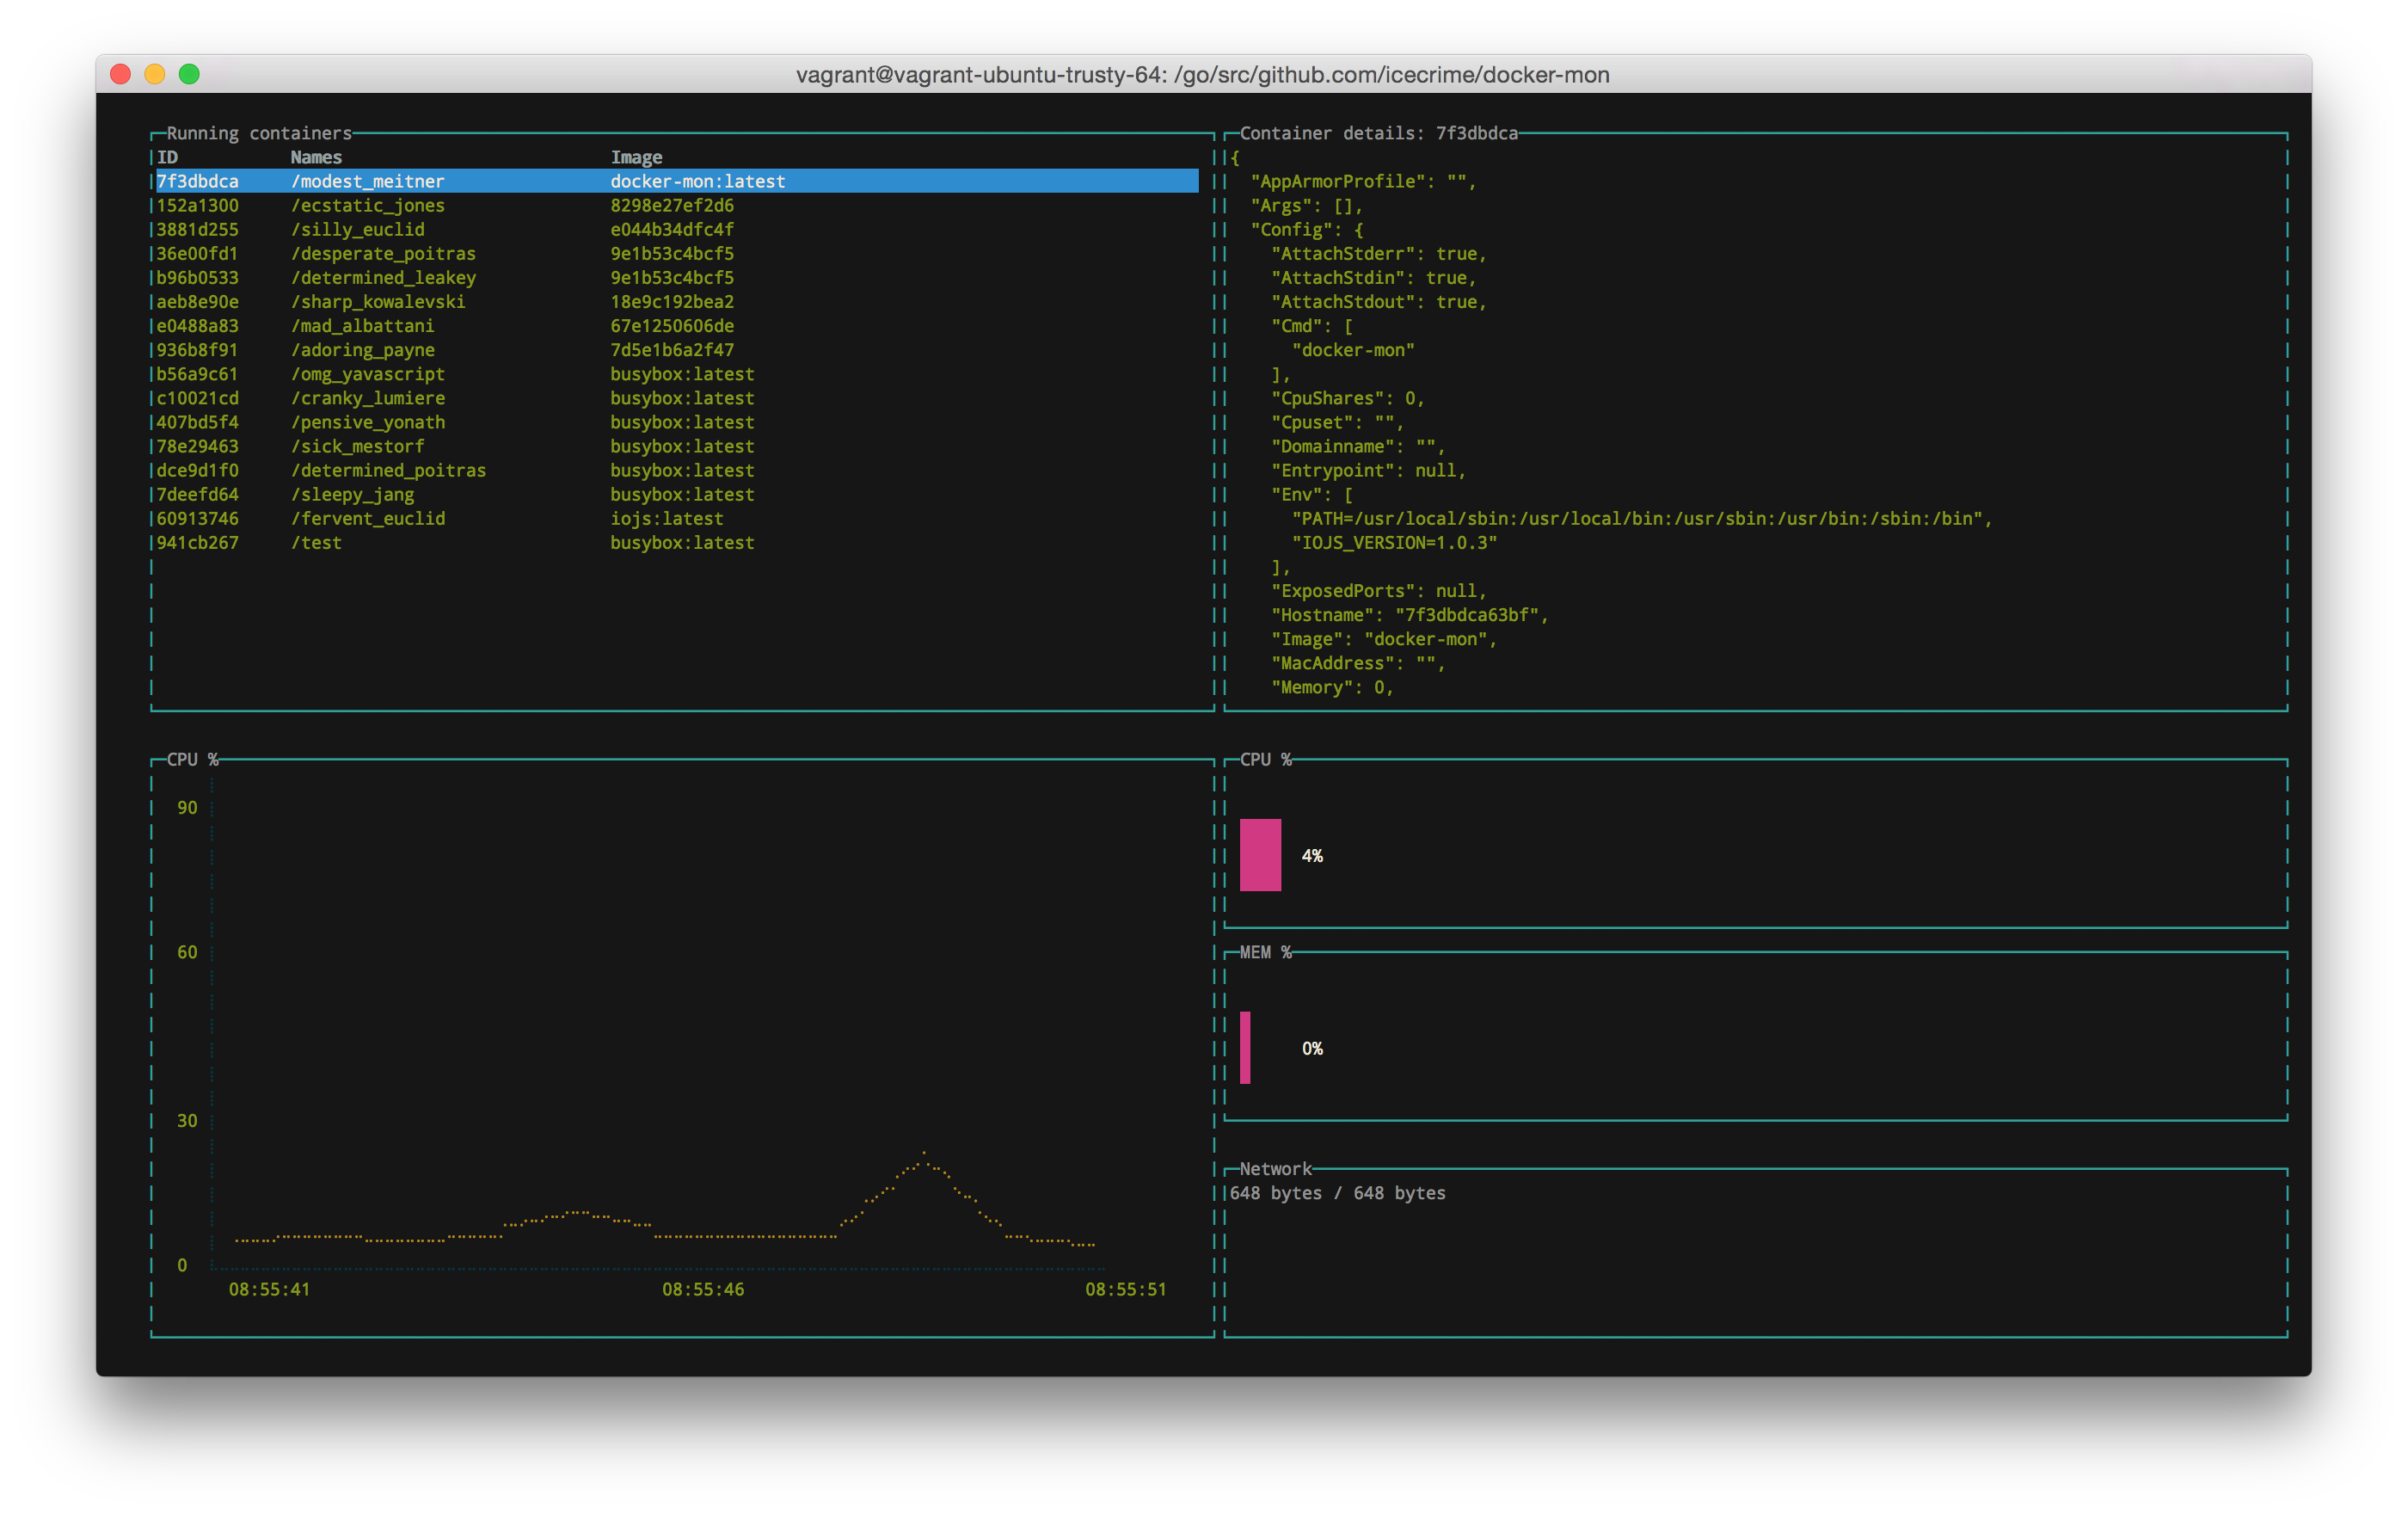2408x1514 pixels.
Task: Select container 152a1300 ecstatic_jones
Action: coord(368,205)
